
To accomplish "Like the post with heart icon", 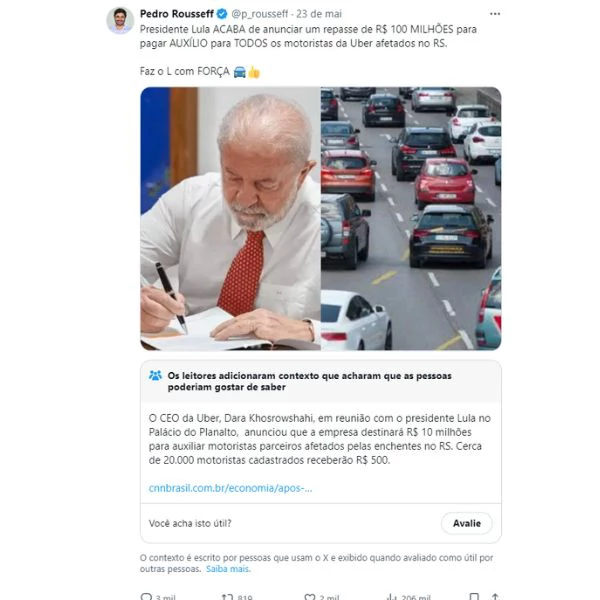I will (x=310, y=596).
